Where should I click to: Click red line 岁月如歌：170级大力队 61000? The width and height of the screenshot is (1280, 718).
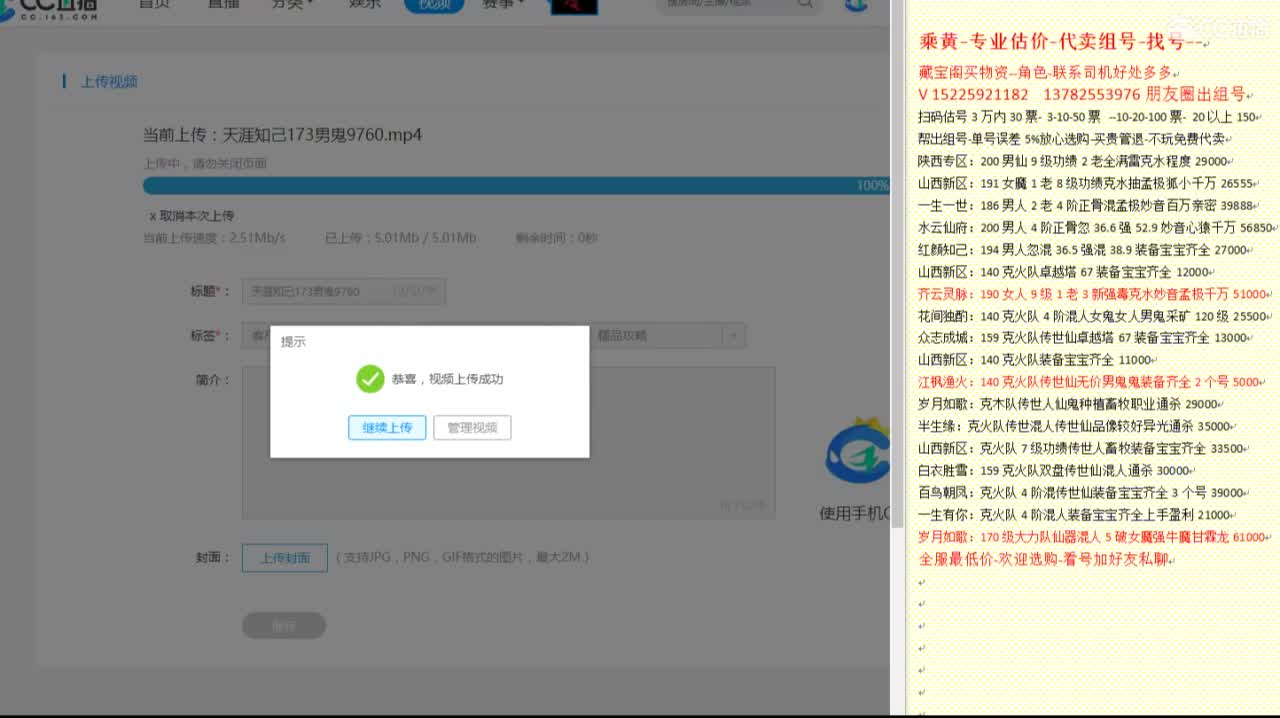coord(1092,537)
